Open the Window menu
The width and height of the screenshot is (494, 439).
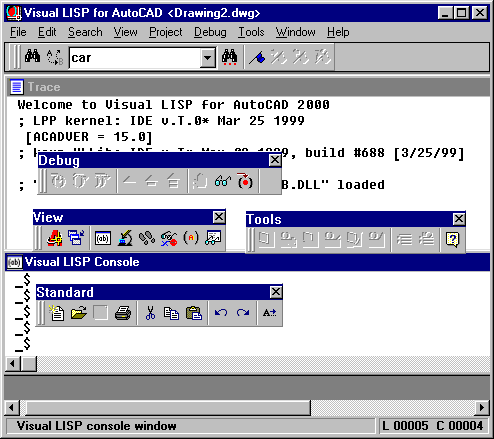point(295,32)
